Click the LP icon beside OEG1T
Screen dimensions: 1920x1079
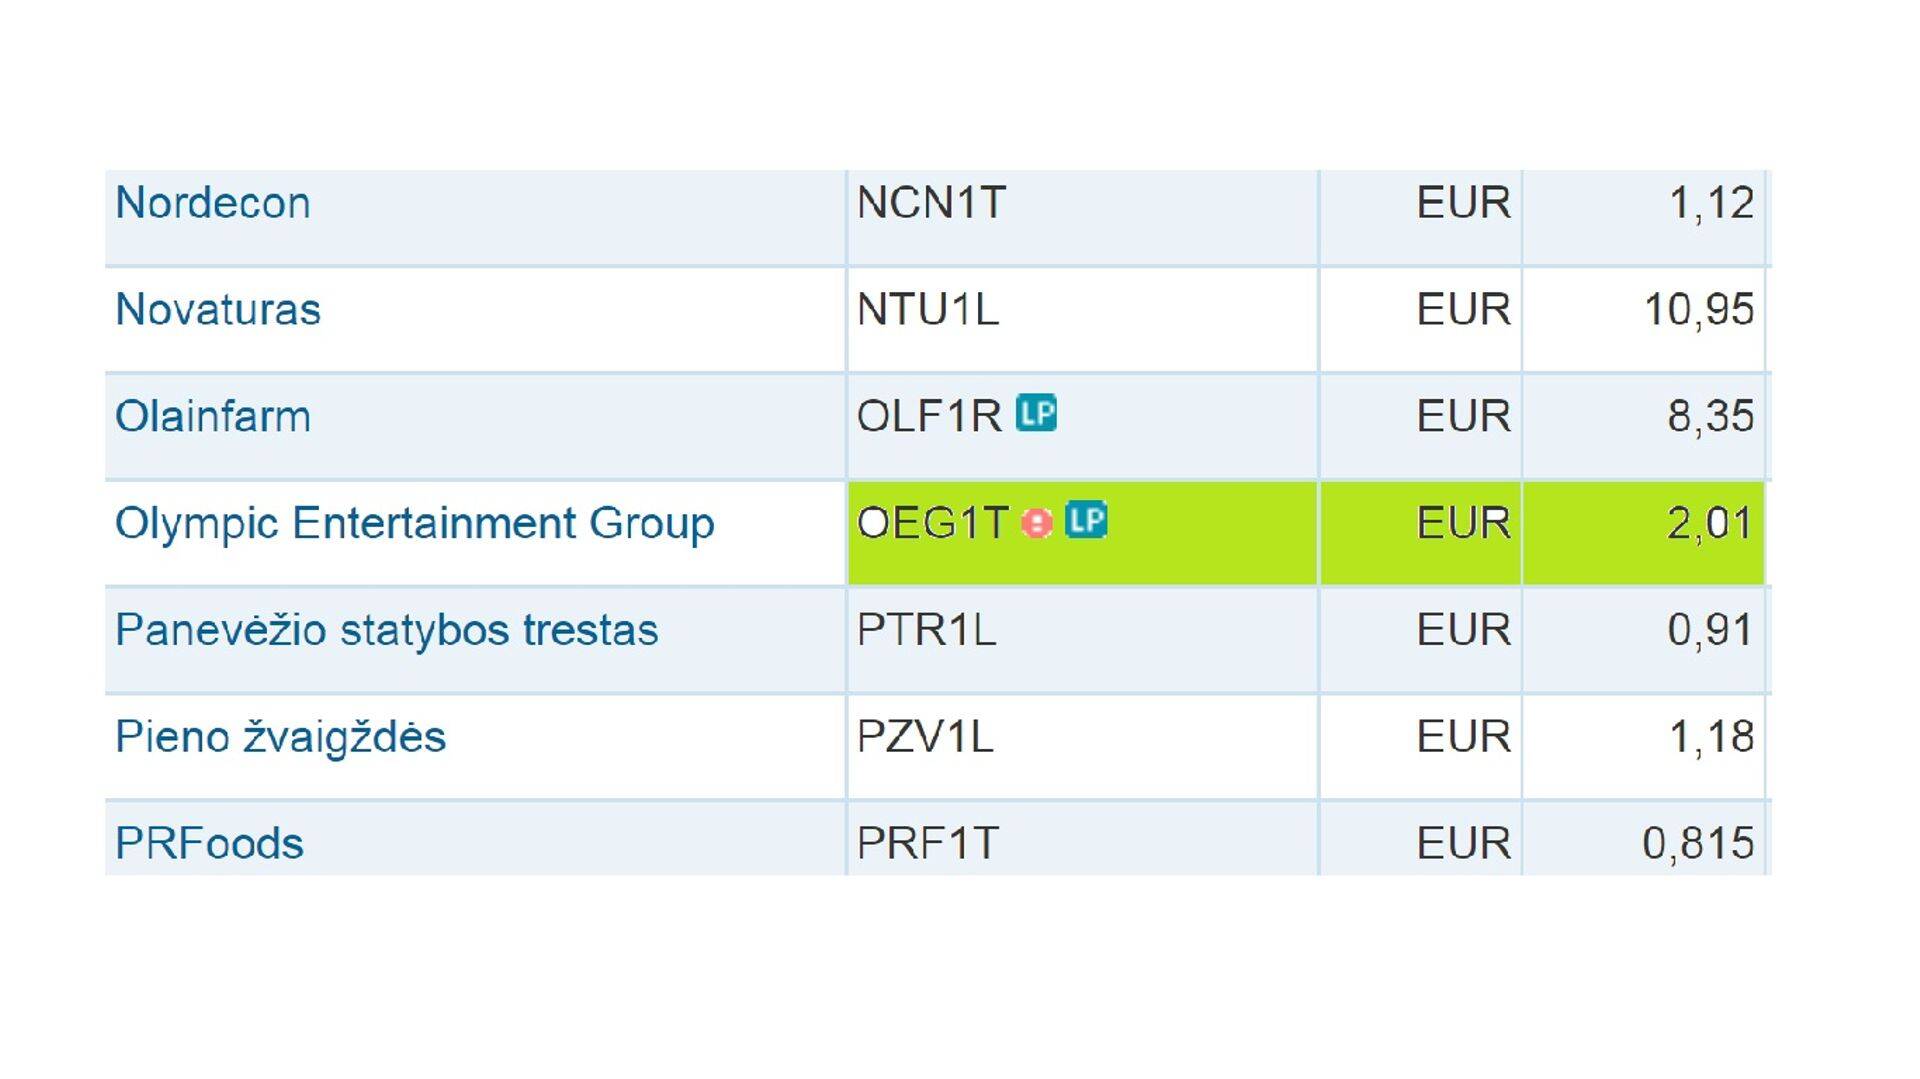(x=1086, y=520)
